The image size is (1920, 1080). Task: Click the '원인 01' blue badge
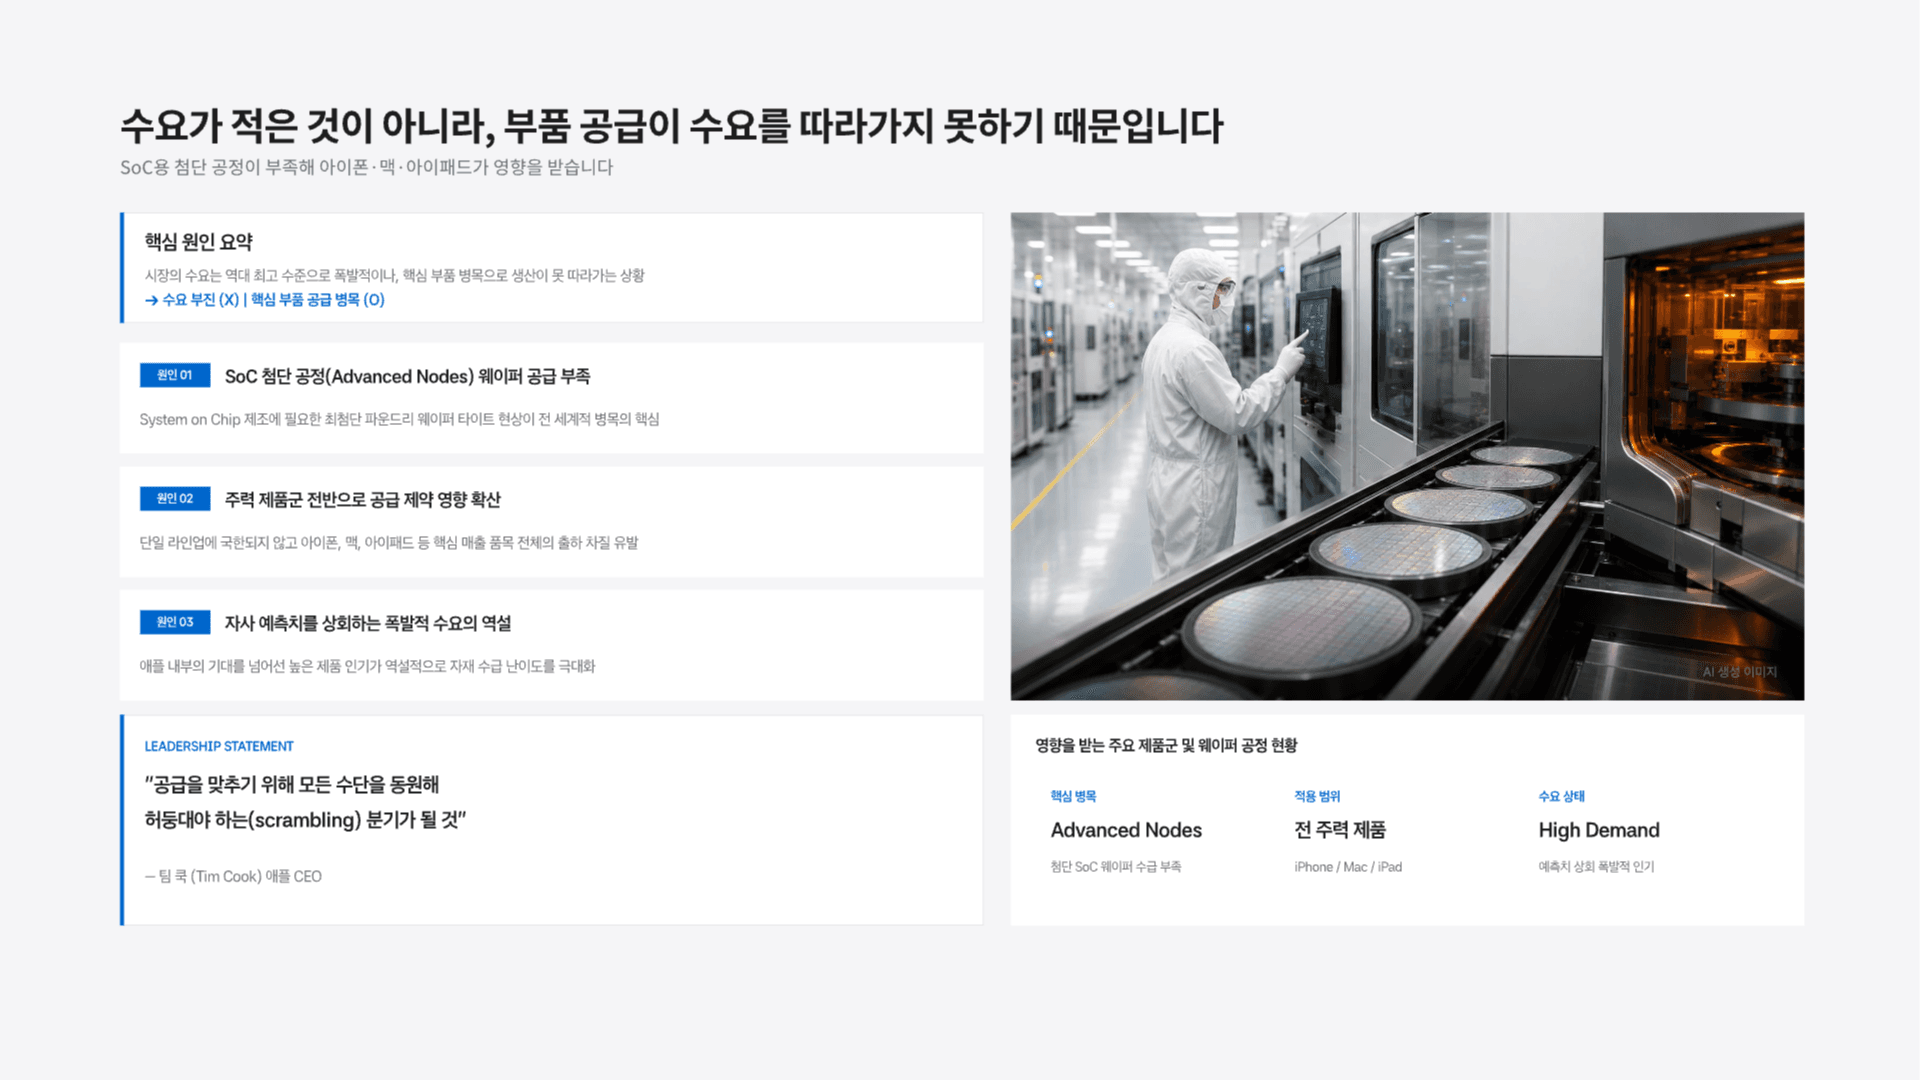(x=175, y=375)
